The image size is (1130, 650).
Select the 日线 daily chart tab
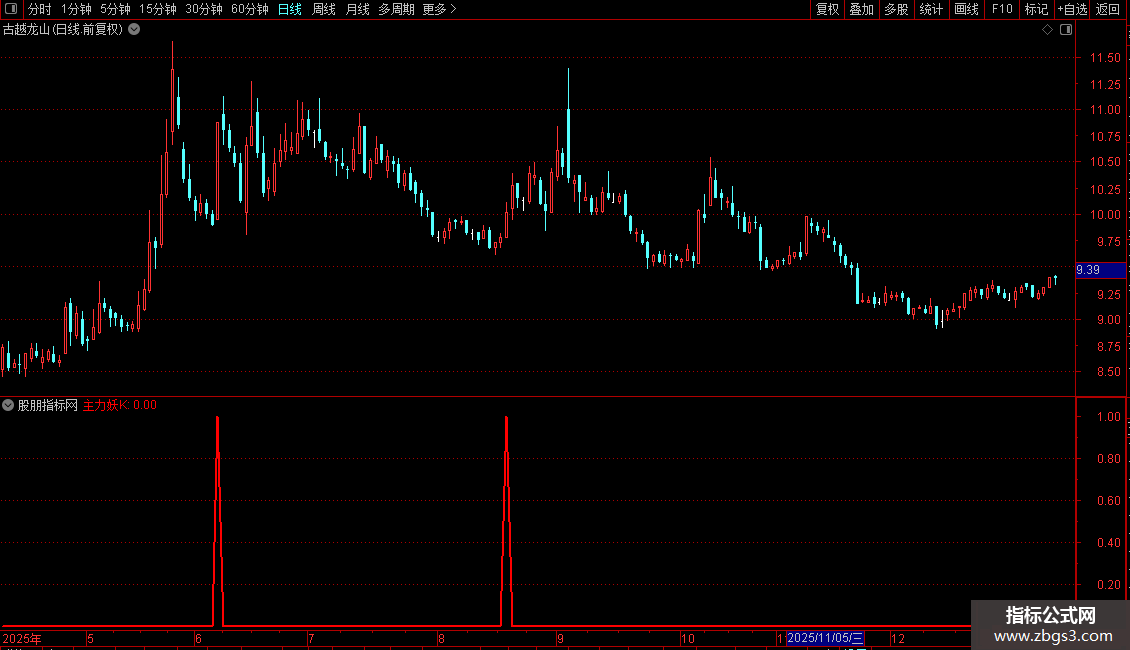tap(290, 9)
